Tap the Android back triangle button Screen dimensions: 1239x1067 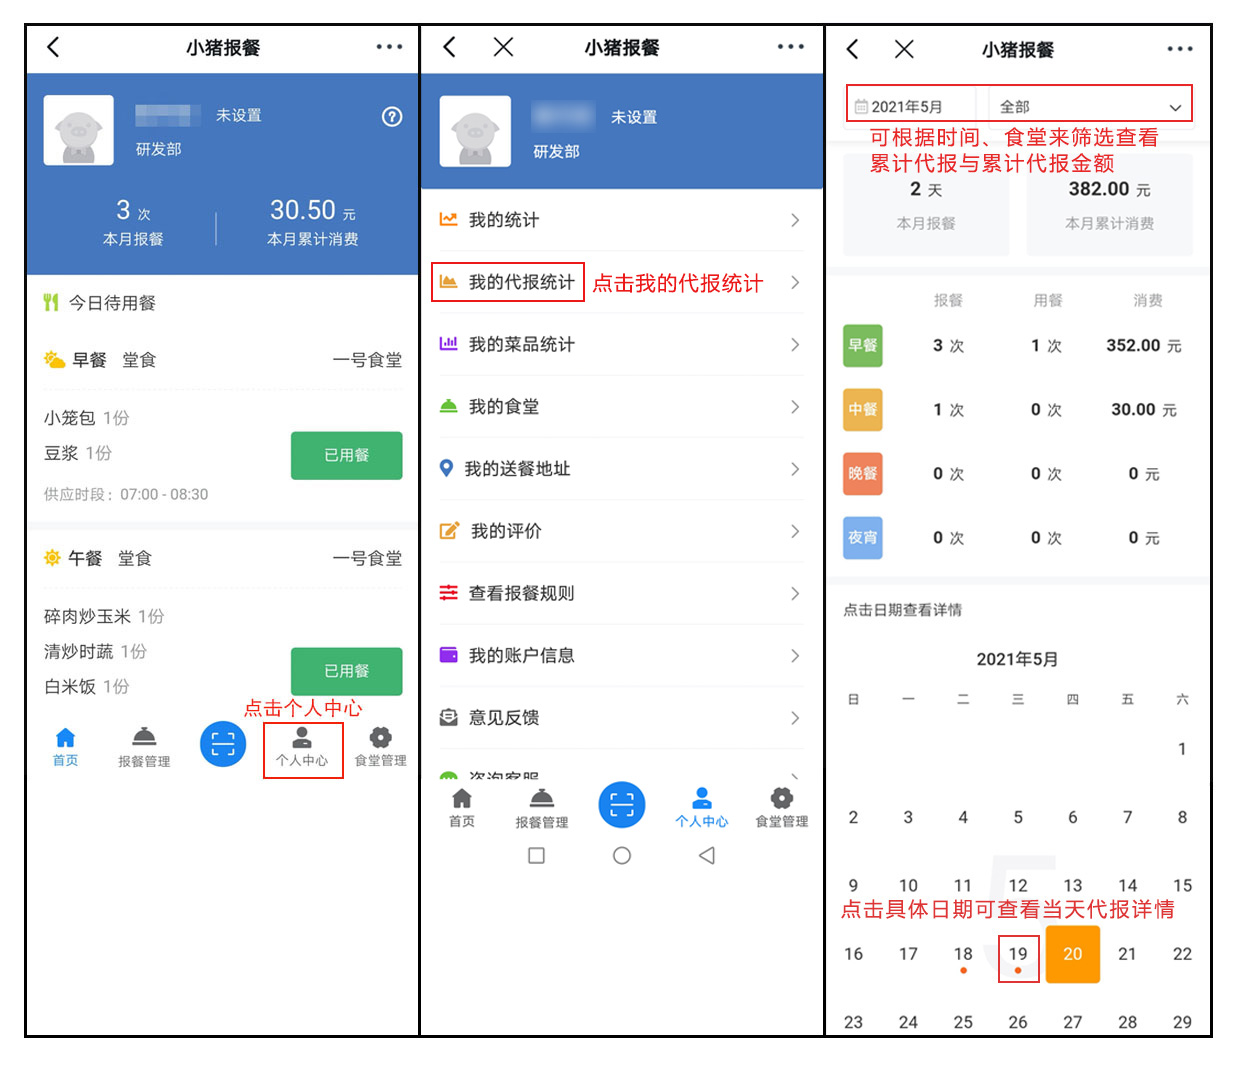(707, 855)
